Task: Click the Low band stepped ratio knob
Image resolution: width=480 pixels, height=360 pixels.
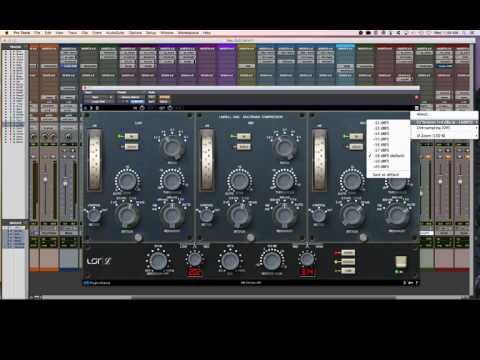Action: [173, 148]
